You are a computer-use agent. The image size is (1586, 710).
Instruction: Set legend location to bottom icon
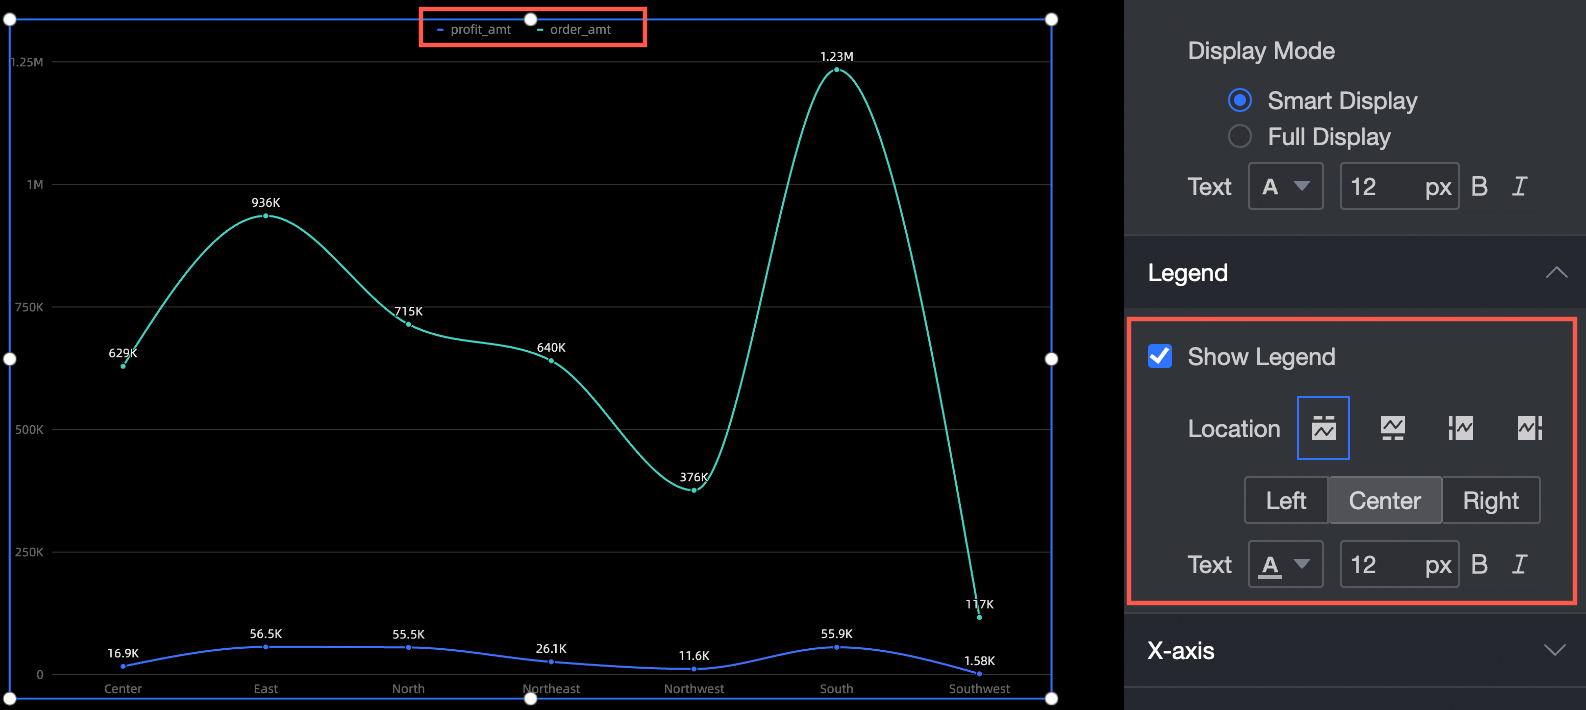[1392, 428]
